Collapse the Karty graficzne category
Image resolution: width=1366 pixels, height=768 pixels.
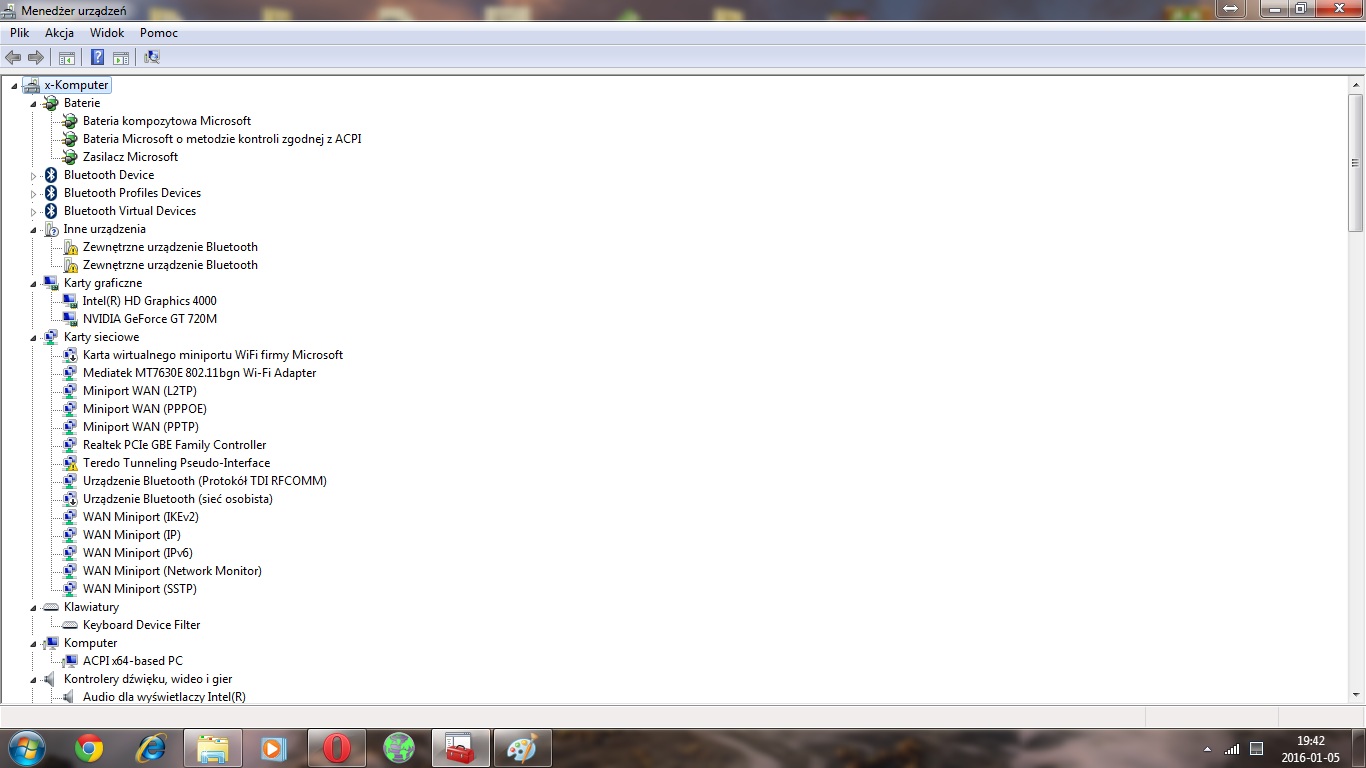point(33,283)
